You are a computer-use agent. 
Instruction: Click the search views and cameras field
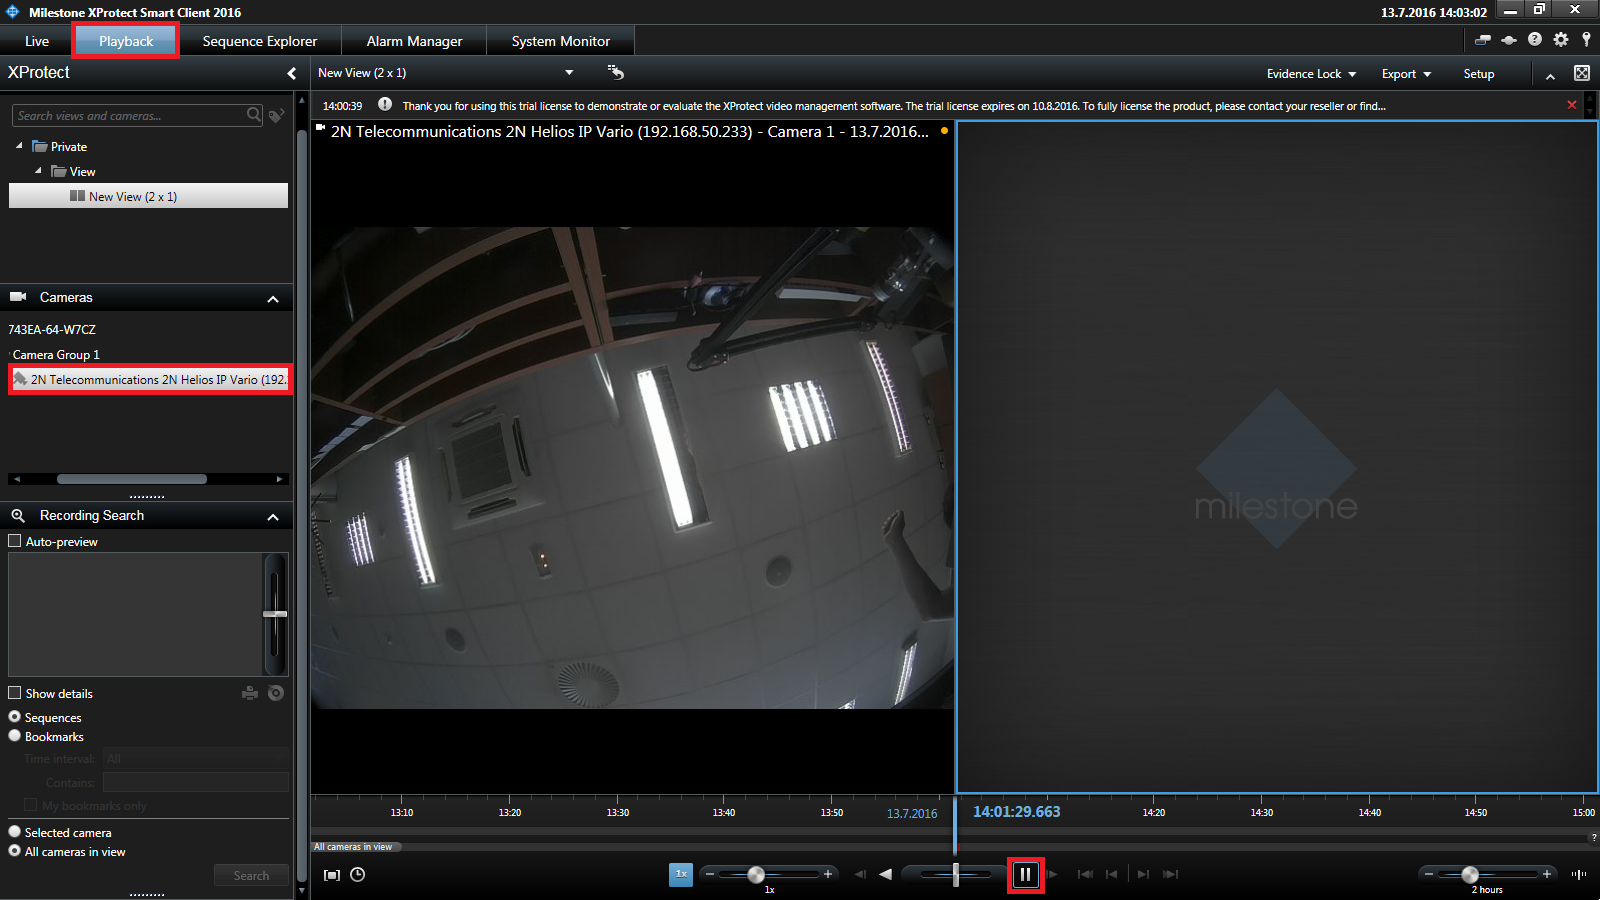click(x=128, y=116)
